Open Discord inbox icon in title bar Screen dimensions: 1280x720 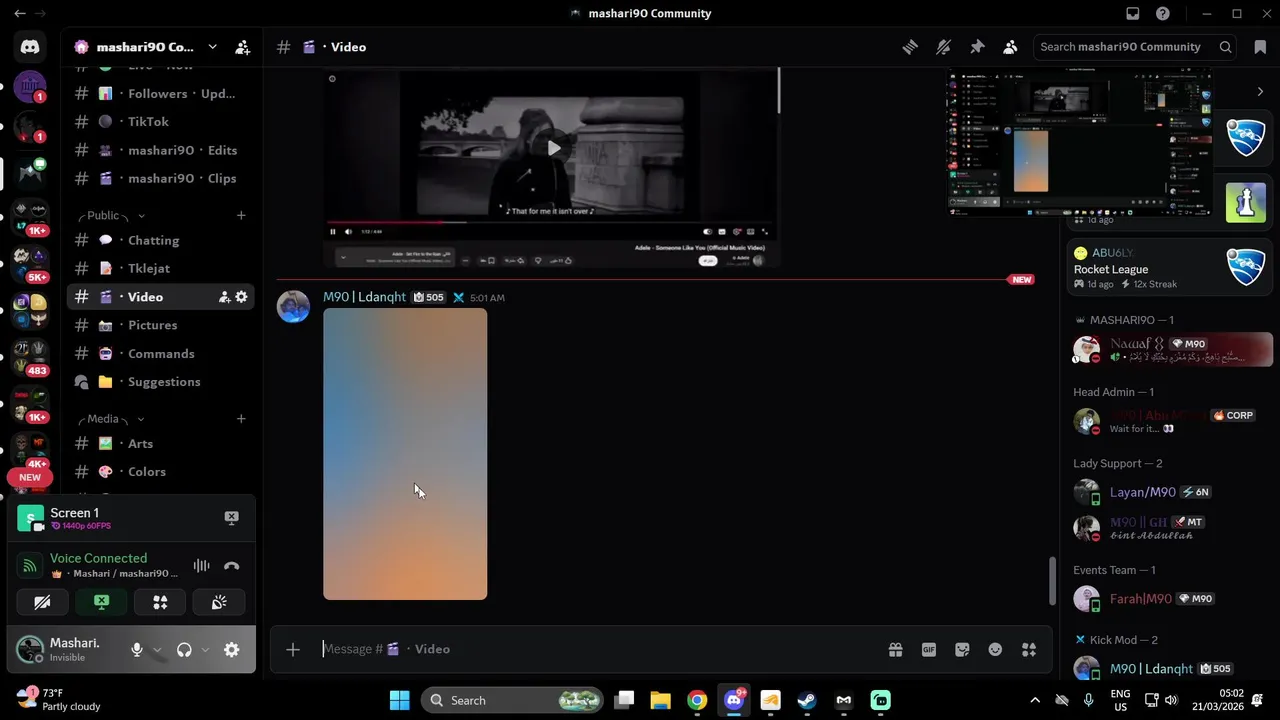pos(1133,14)
